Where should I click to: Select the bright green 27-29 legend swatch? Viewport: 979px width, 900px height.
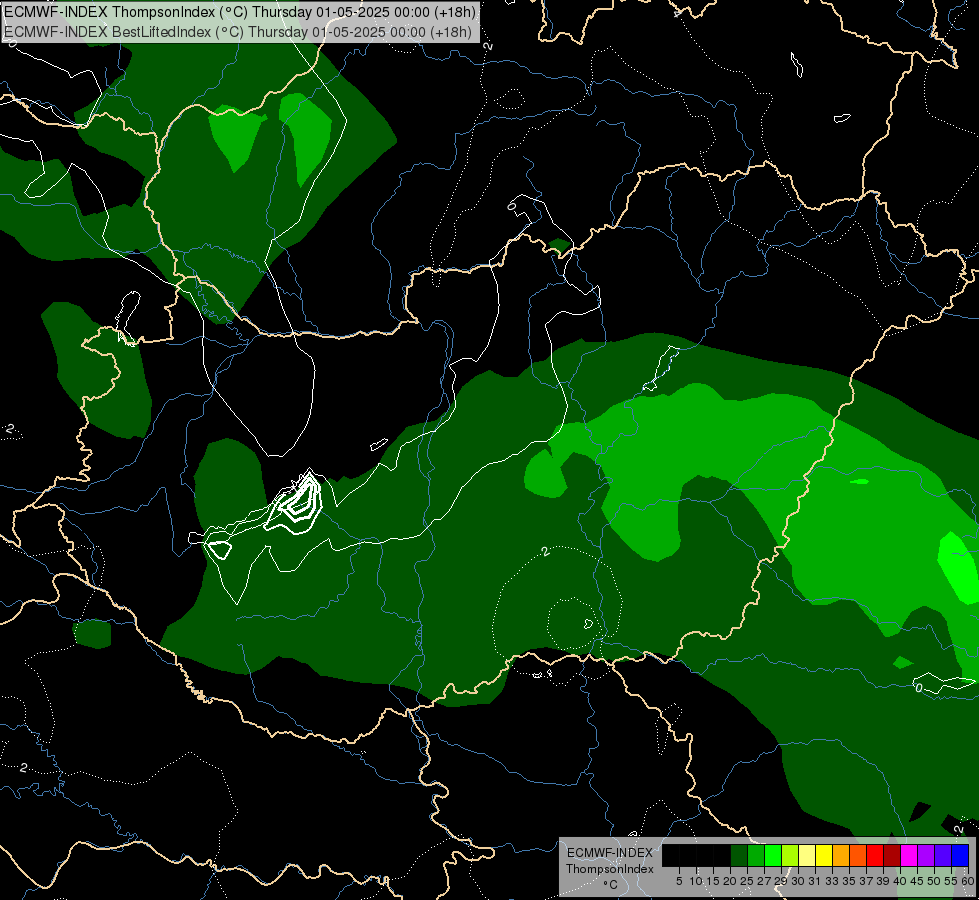coord(773,855)
